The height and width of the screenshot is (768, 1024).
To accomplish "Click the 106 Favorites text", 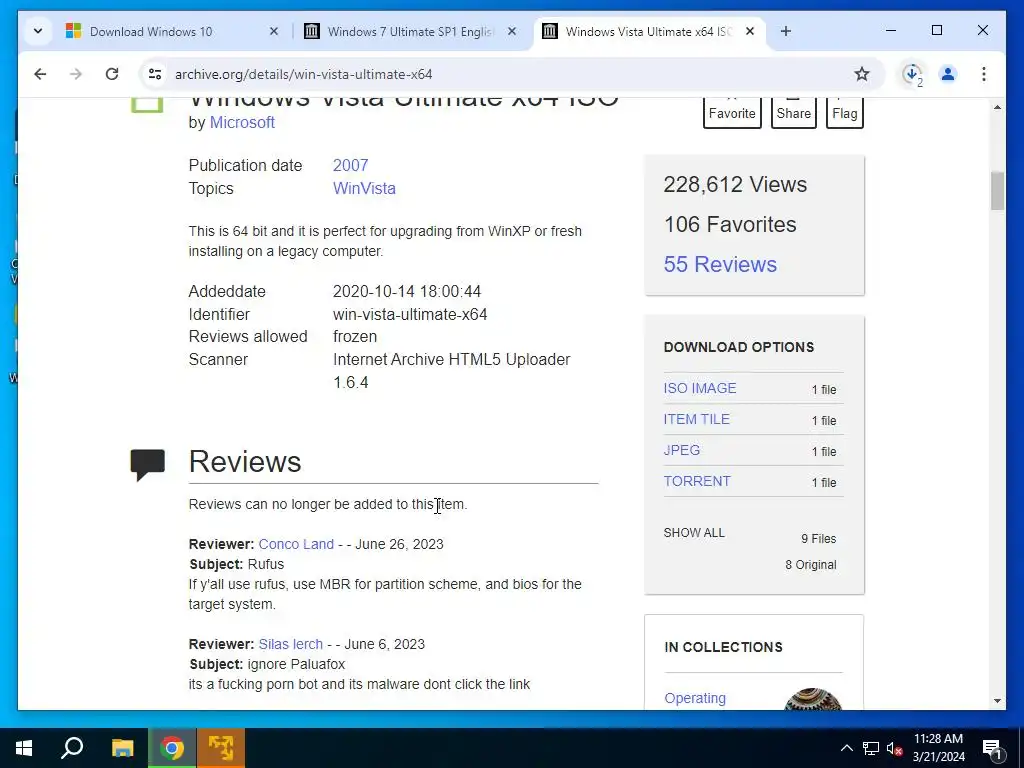I will pyautogui.click(x=730, y=224).
